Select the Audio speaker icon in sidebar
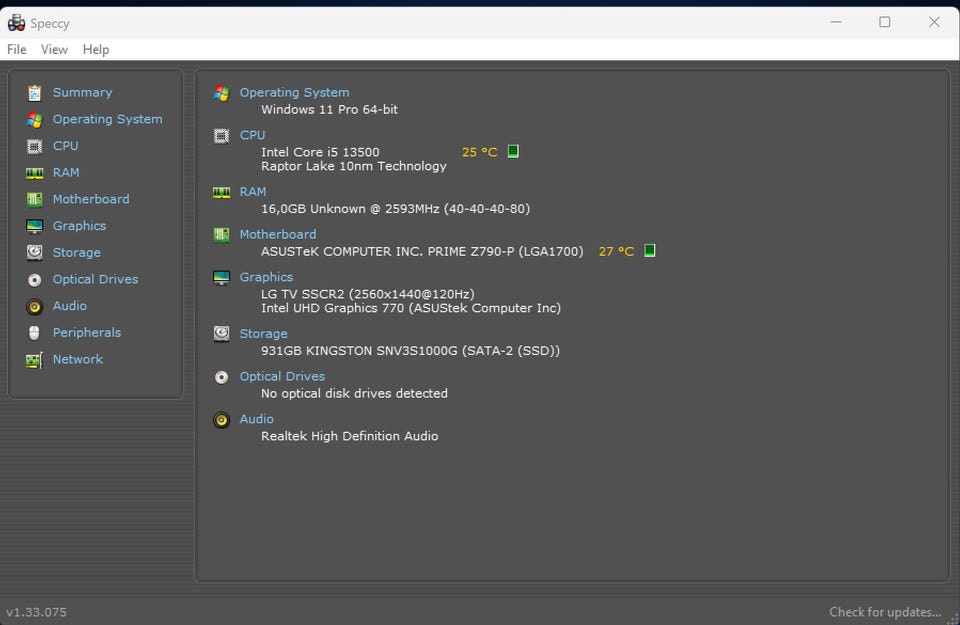This screenshot has width=960, height=625. [x=35, y=307]
